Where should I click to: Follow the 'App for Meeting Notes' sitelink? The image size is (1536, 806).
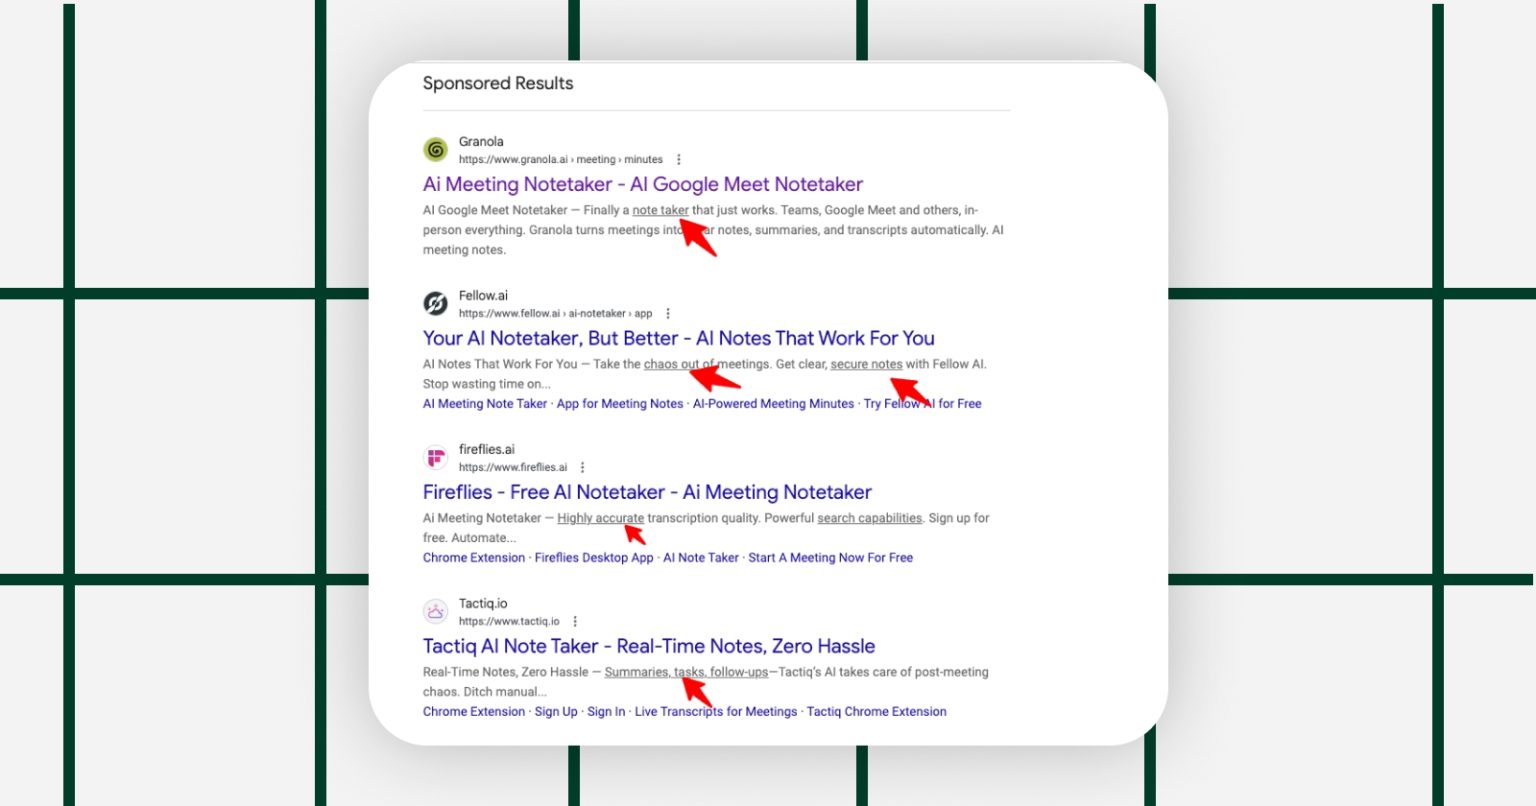click(620, 404)
